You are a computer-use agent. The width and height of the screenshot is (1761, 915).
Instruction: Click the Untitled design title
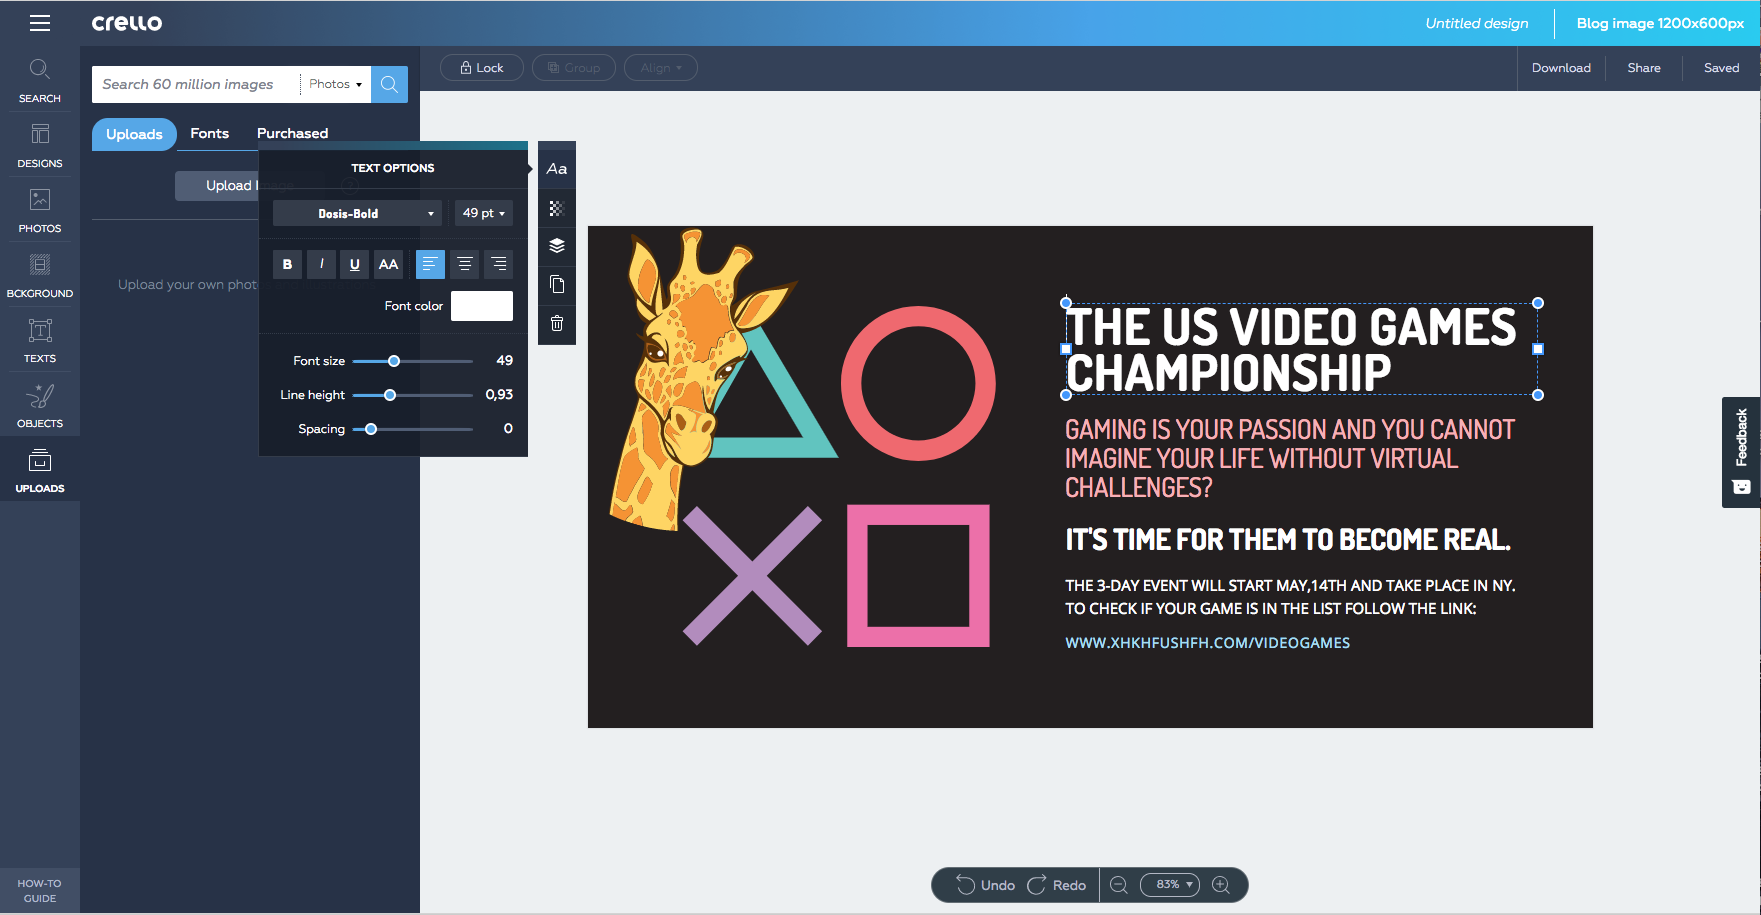point(1476,23)
